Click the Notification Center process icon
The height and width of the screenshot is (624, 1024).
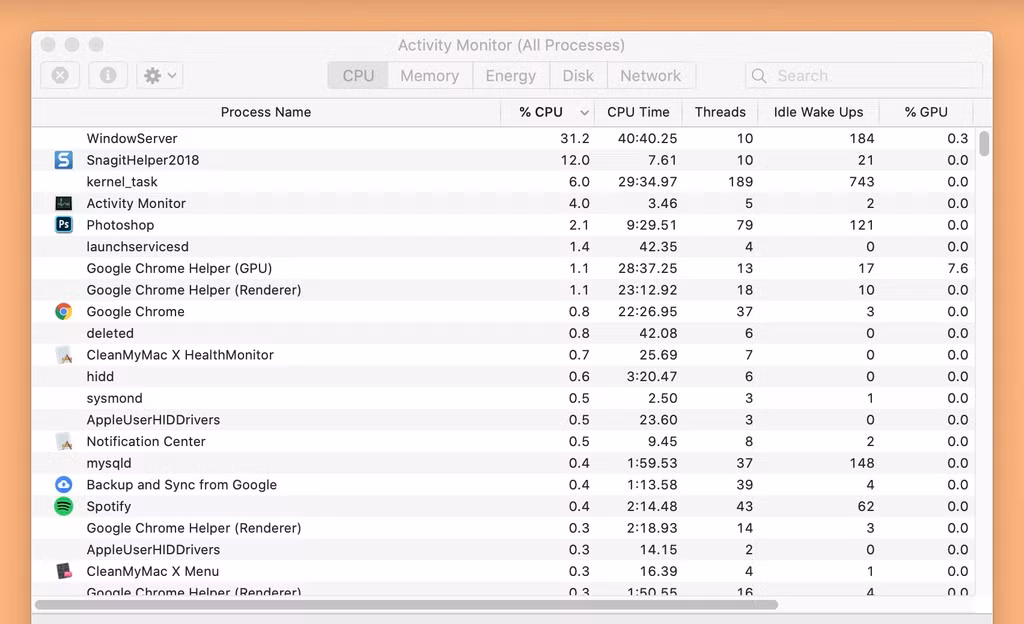(x=63, y=441)
